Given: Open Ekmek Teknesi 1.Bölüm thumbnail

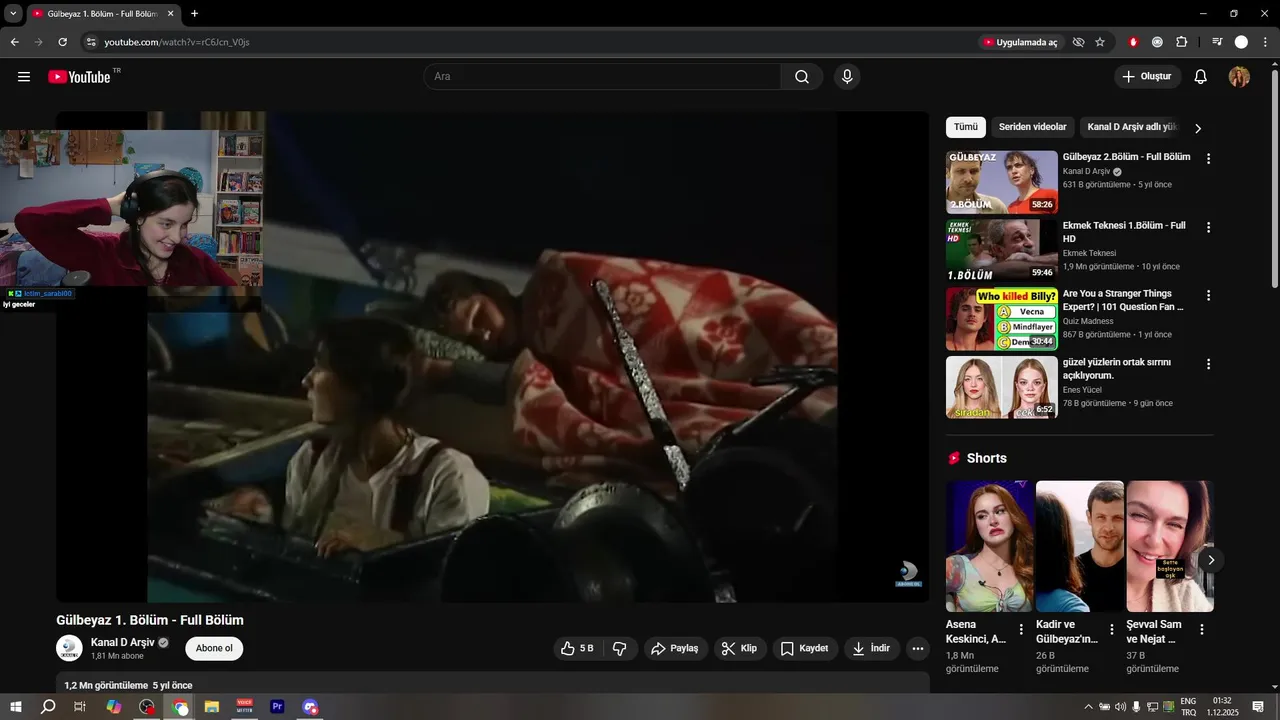Looking at the screenshot, I should point(1001,251).
